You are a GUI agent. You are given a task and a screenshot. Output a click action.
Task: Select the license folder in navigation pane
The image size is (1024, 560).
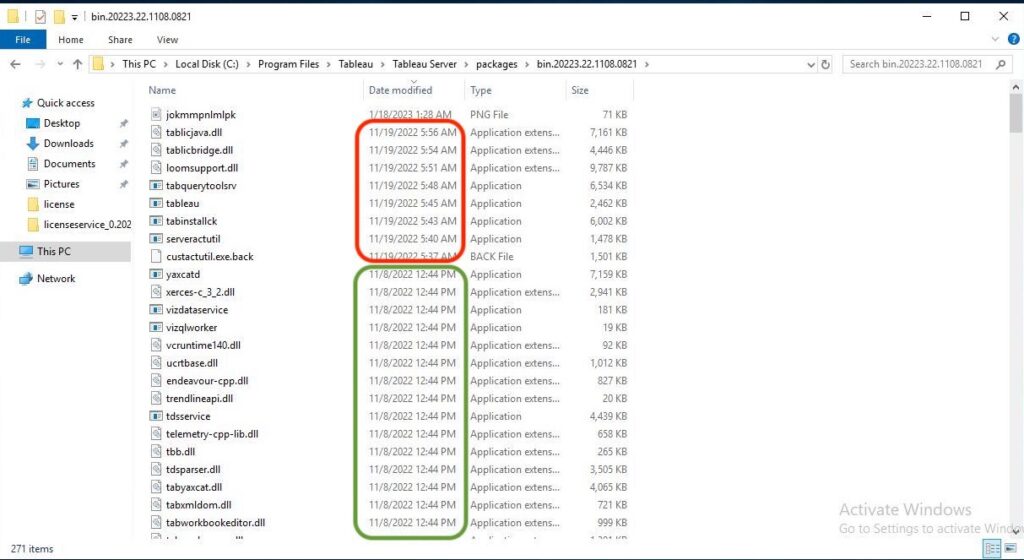(59, 204)
